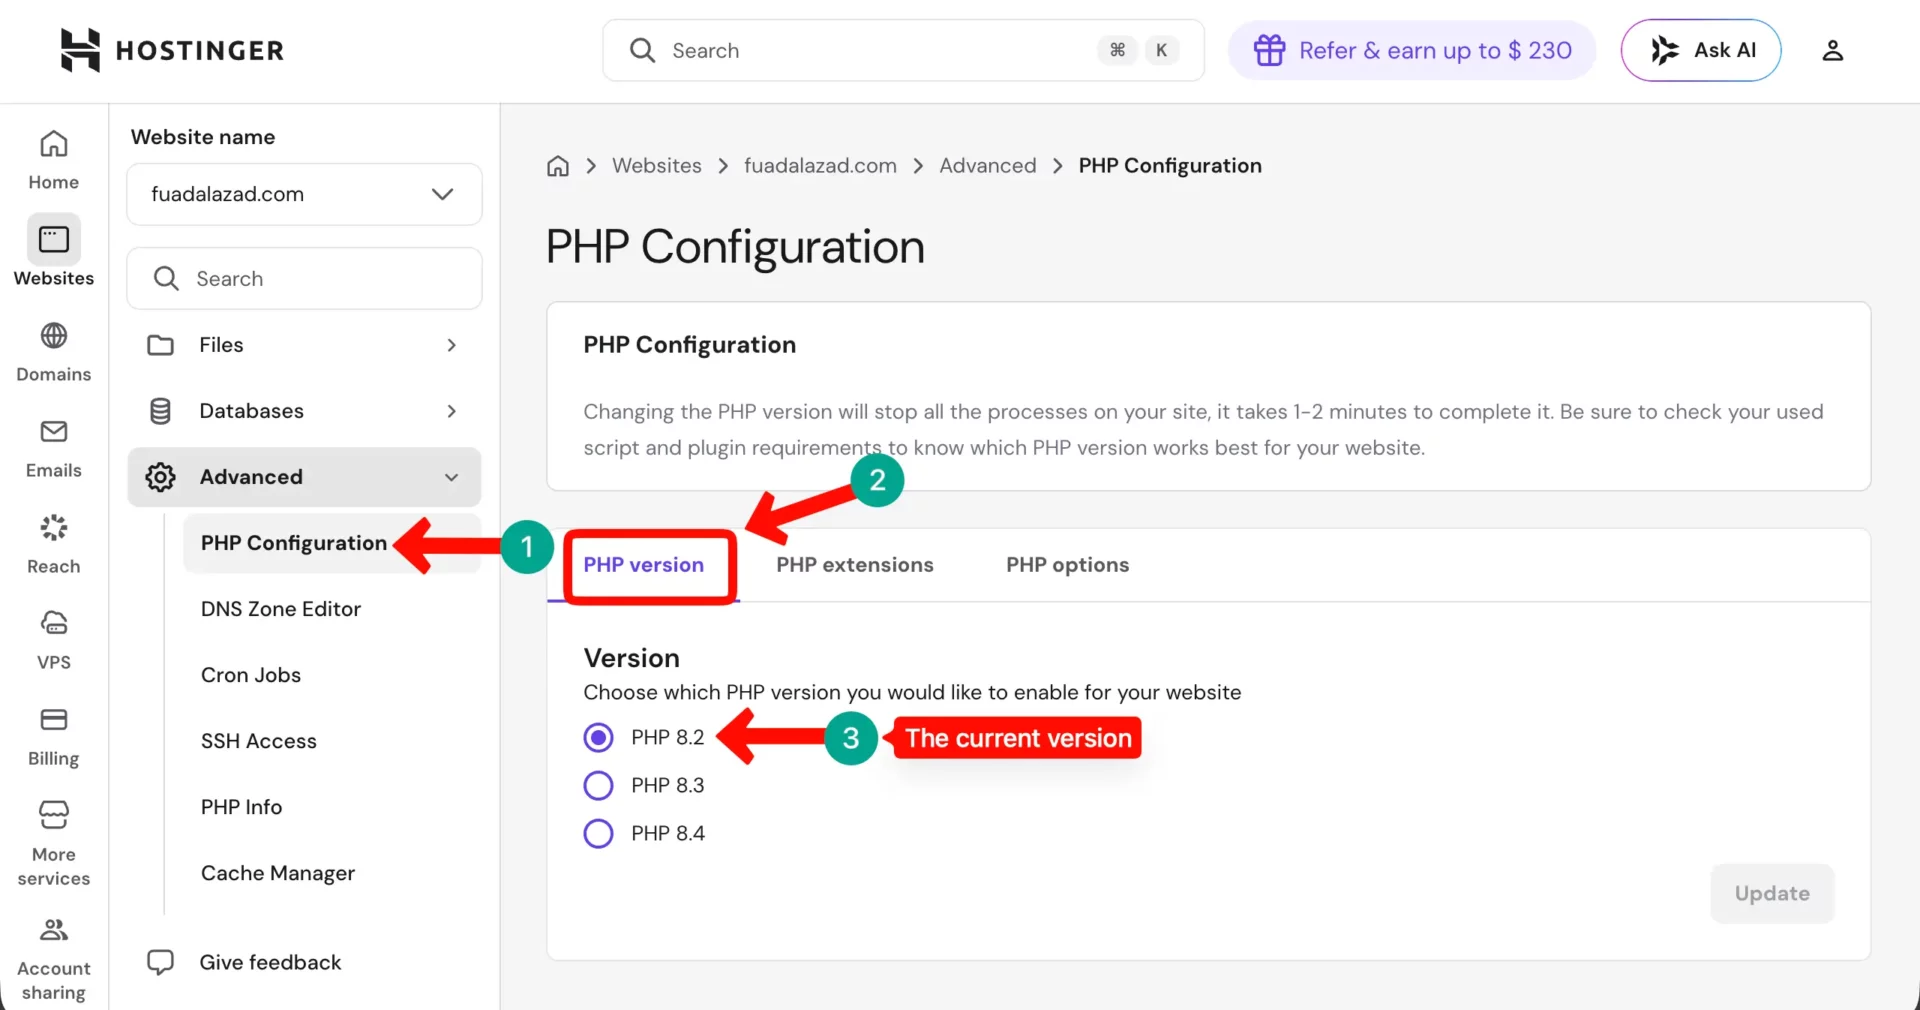1920x1010 pixels.
Task: Click the global search input field
Action: click(x=880, y=50)
